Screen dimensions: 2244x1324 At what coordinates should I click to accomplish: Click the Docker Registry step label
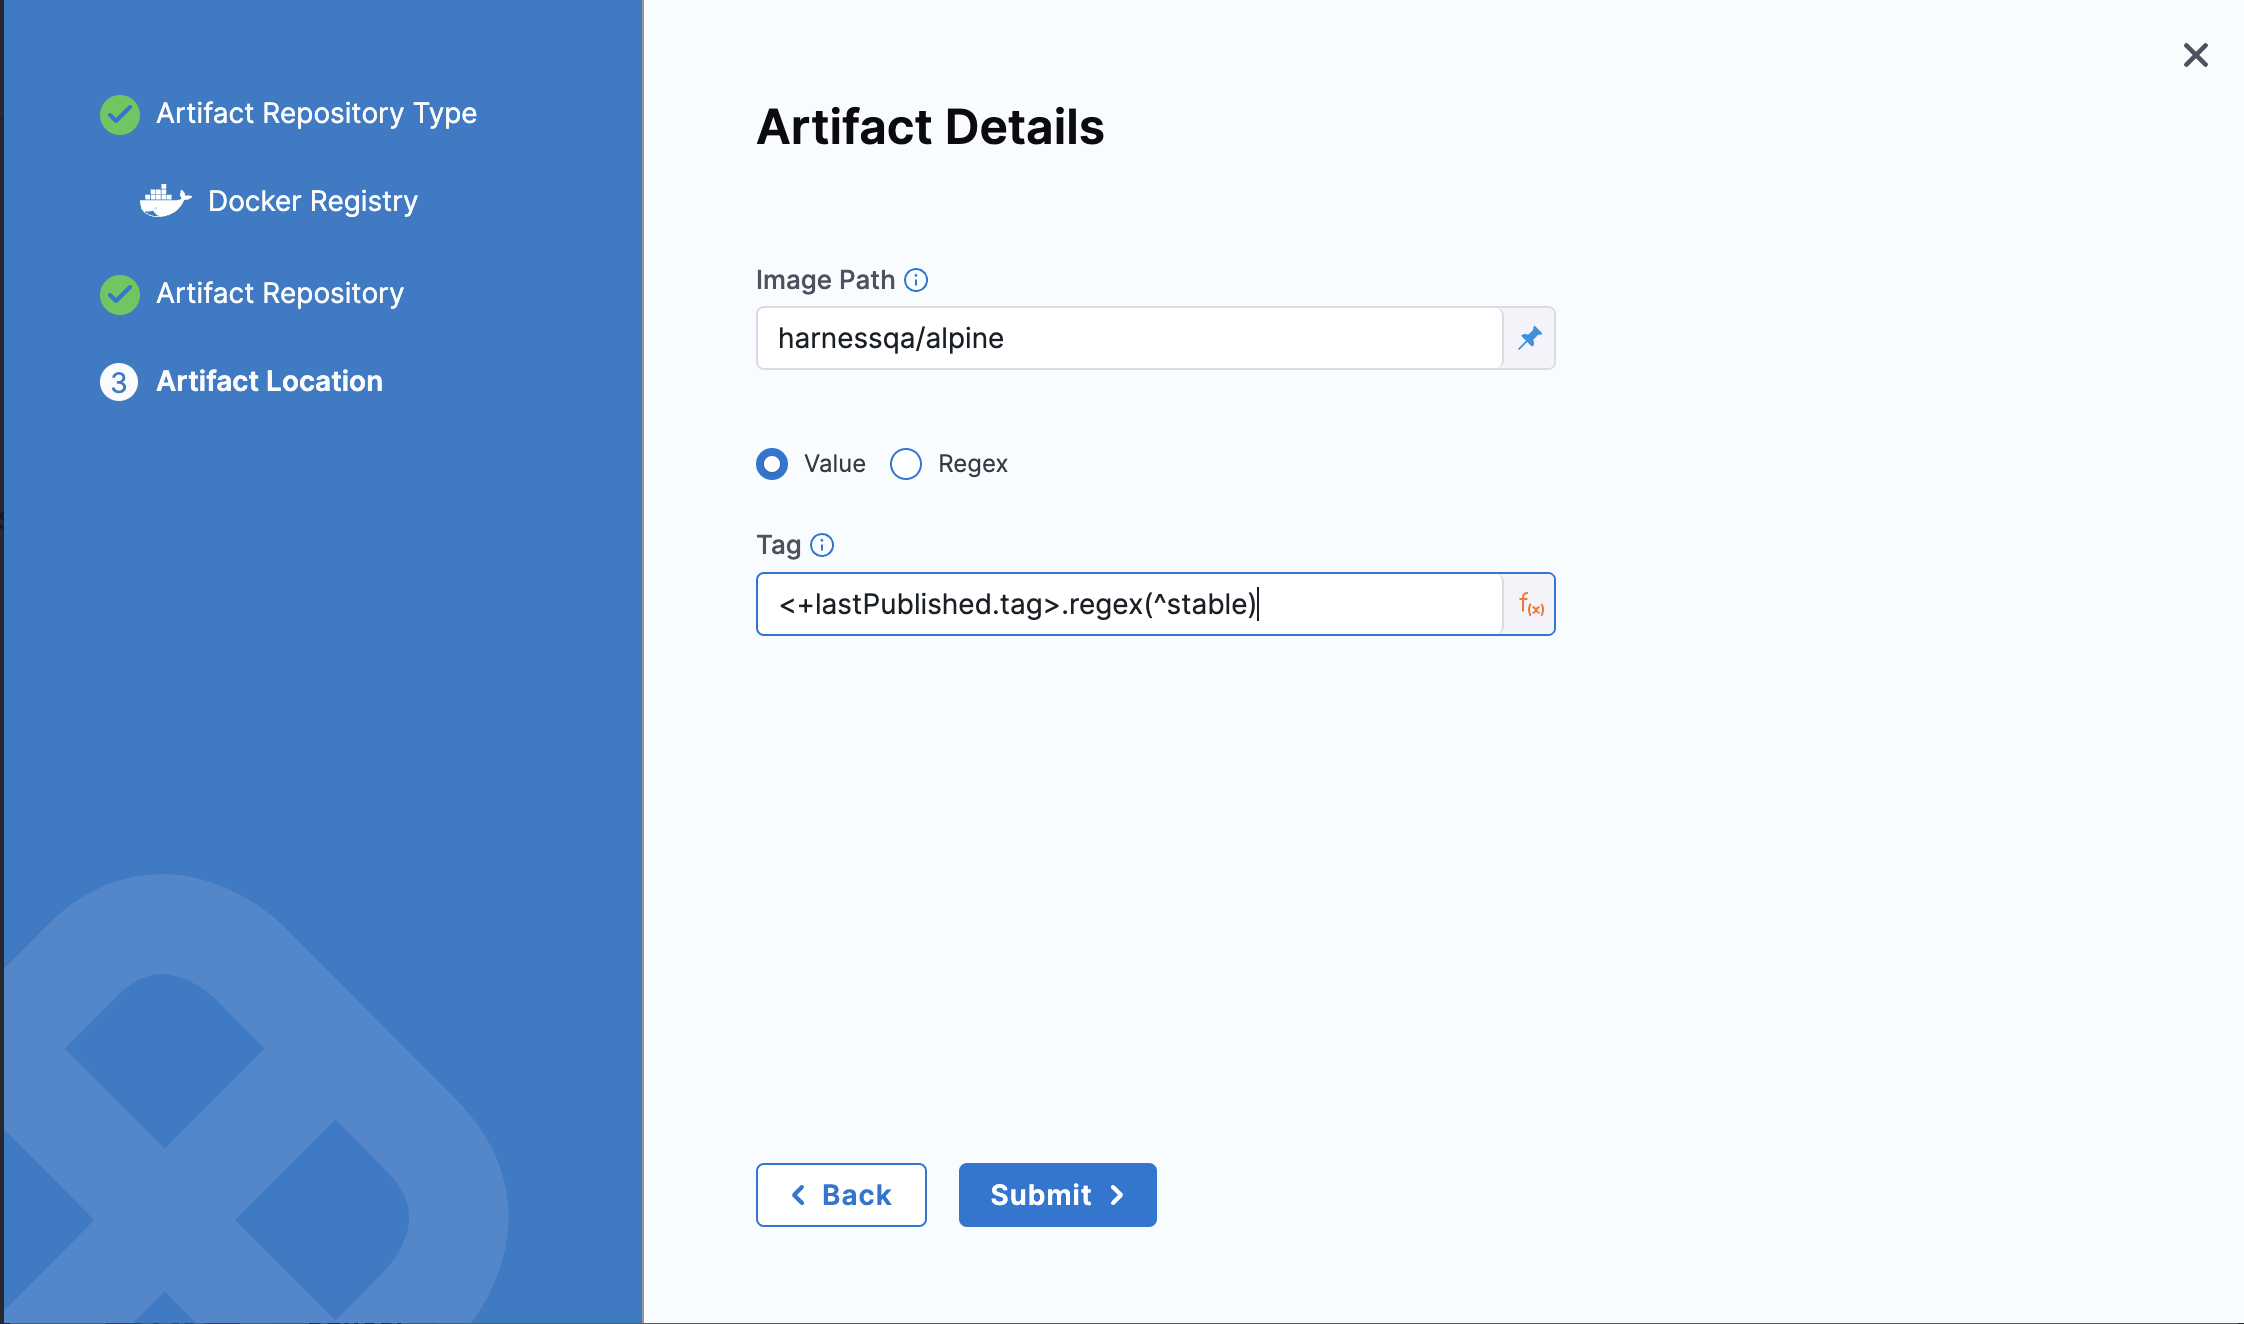[x=314, y=200]
